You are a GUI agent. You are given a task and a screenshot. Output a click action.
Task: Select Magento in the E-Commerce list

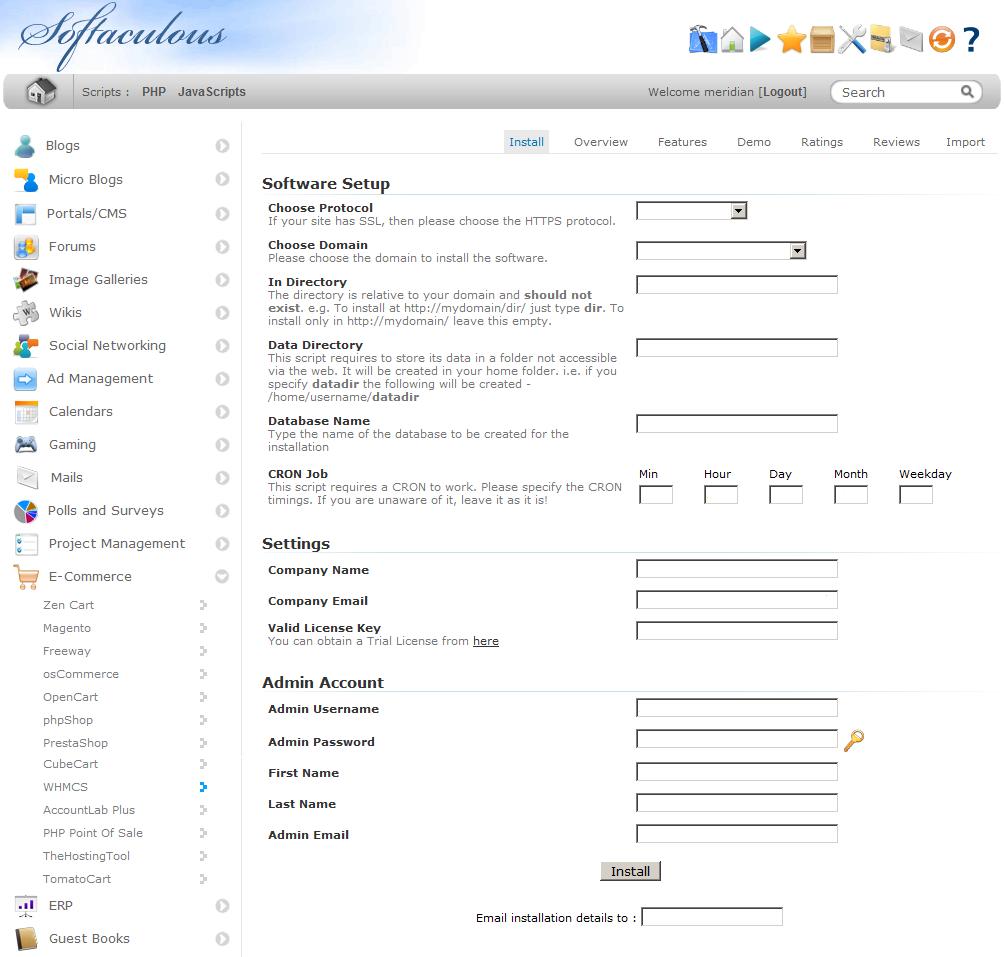pyautogui.click(x=67, y=628)
